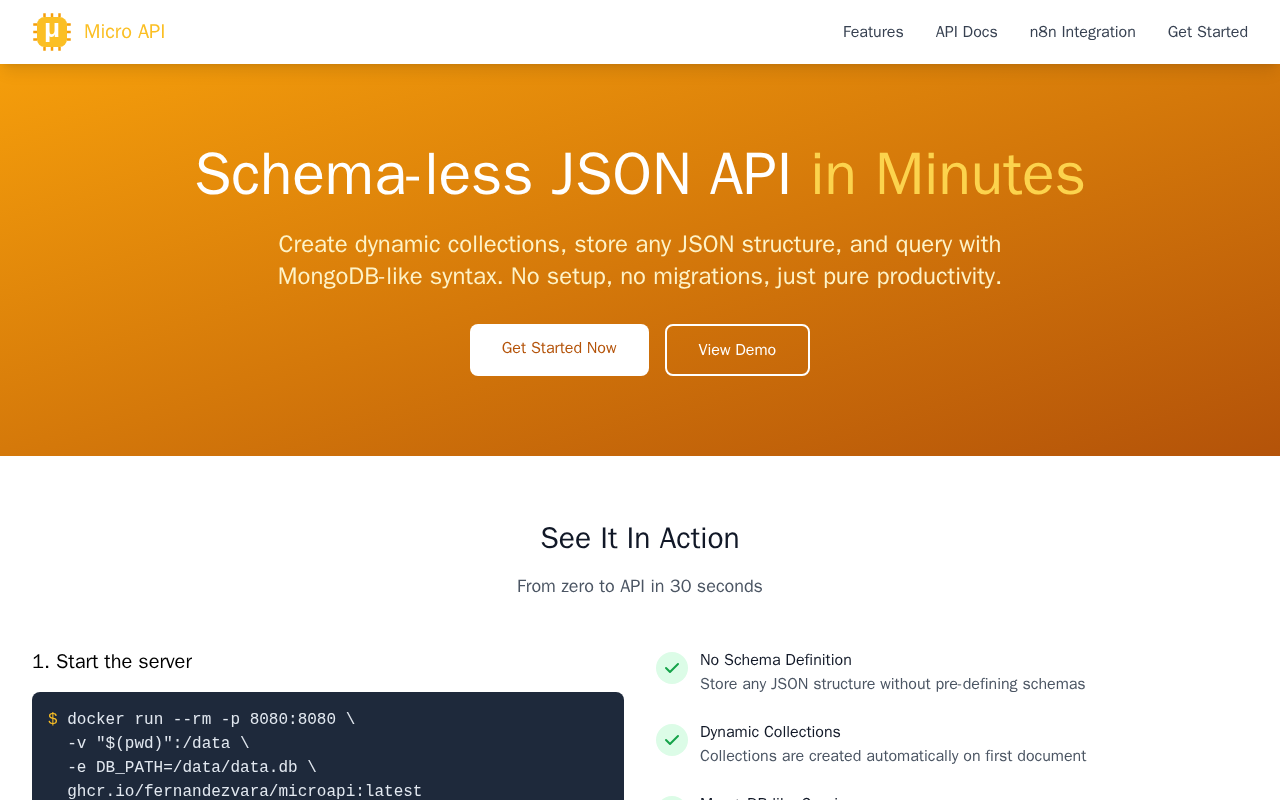Click the green check beside No Schema Definition
This screenshot has height=800, width=1280.
pos(672,668)
